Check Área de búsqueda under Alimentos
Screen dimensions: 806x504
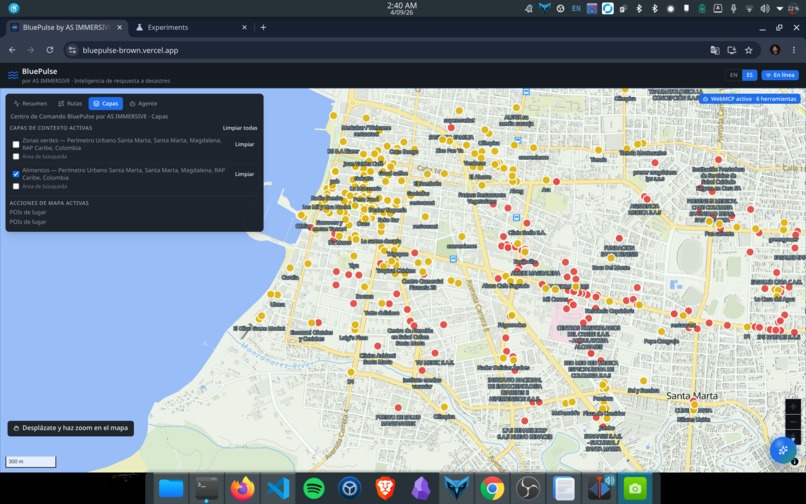click(x=16, y=186)
